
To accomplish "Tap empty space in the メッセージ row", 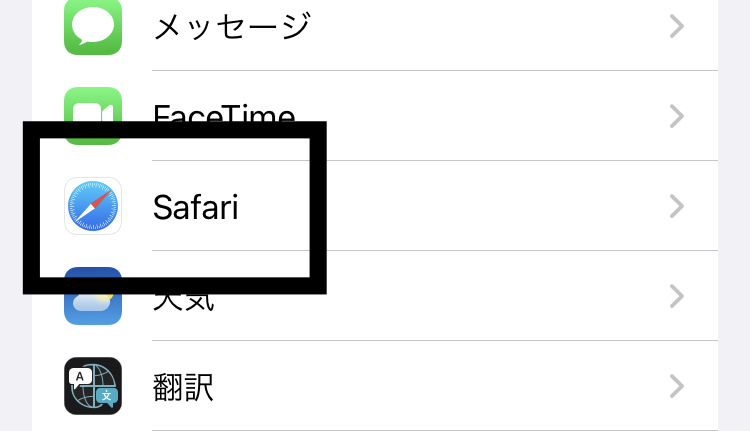I will point(480,27).
